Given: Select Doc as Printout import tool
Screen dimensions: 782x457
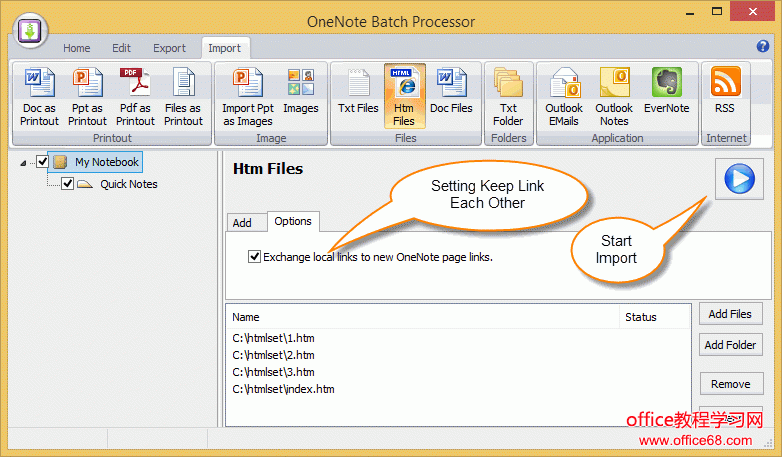Looking at the screenshot, I should (x=39, y=97).
